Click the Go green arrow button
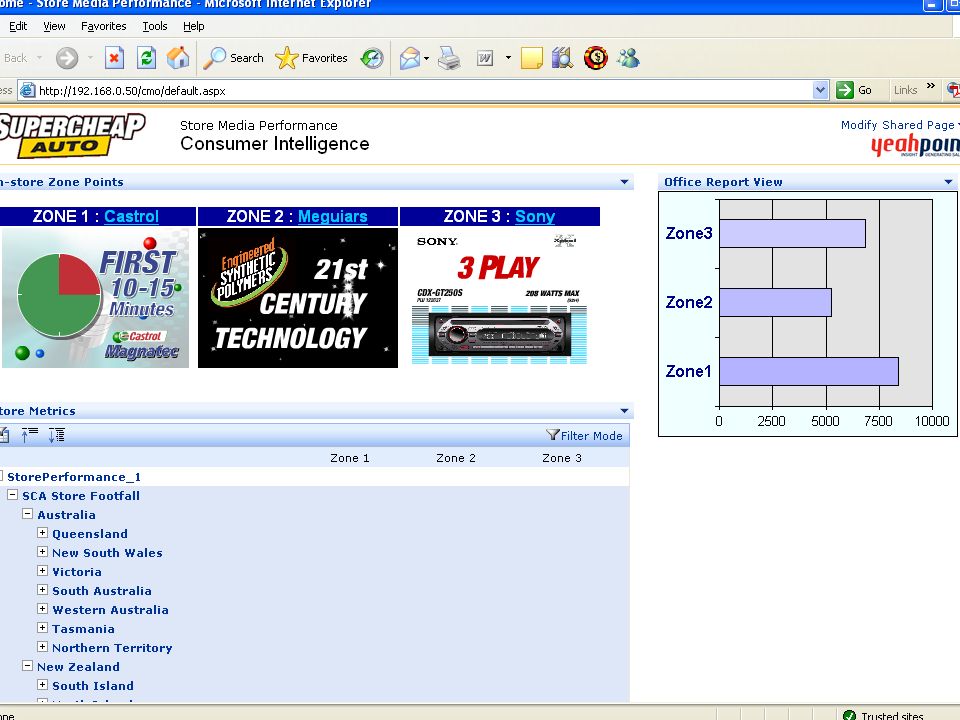 855,90
